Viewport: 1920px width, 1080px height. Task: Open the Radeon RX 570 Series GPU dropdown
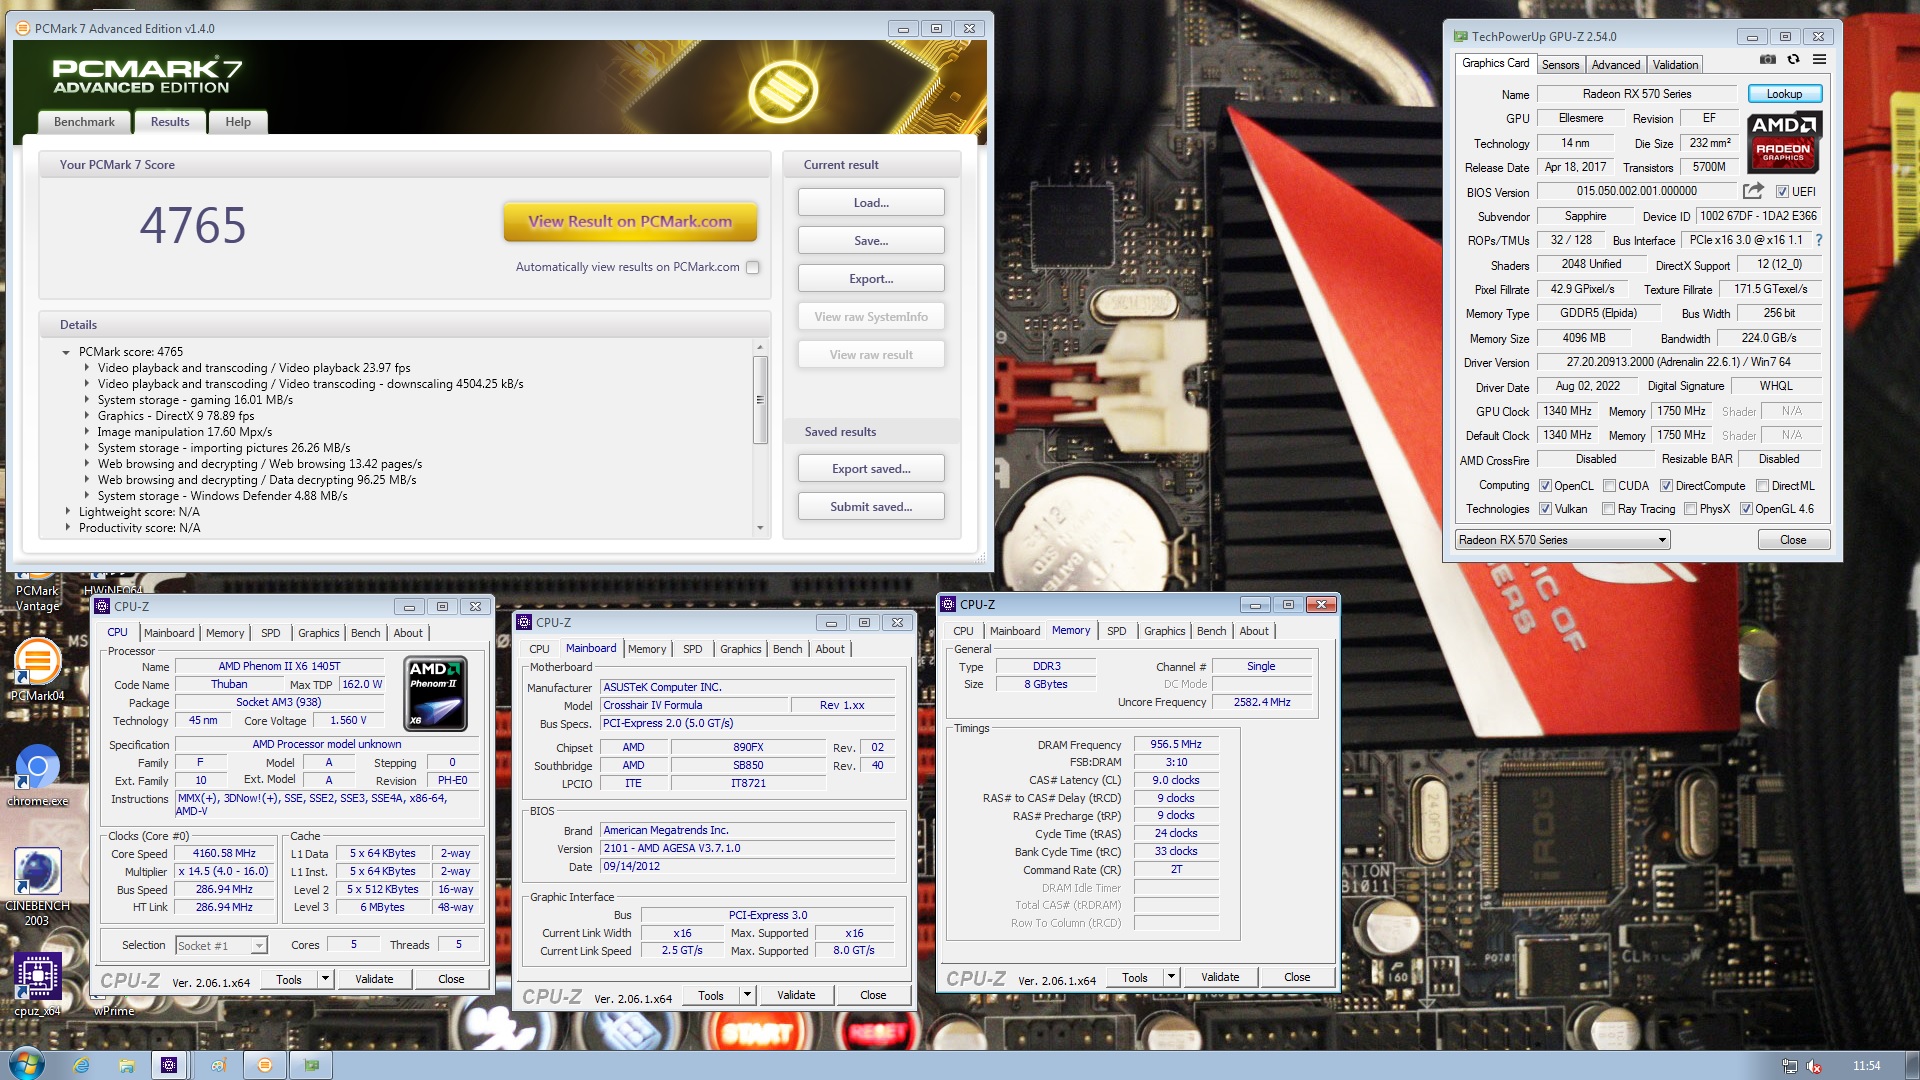pos(1563,540)
